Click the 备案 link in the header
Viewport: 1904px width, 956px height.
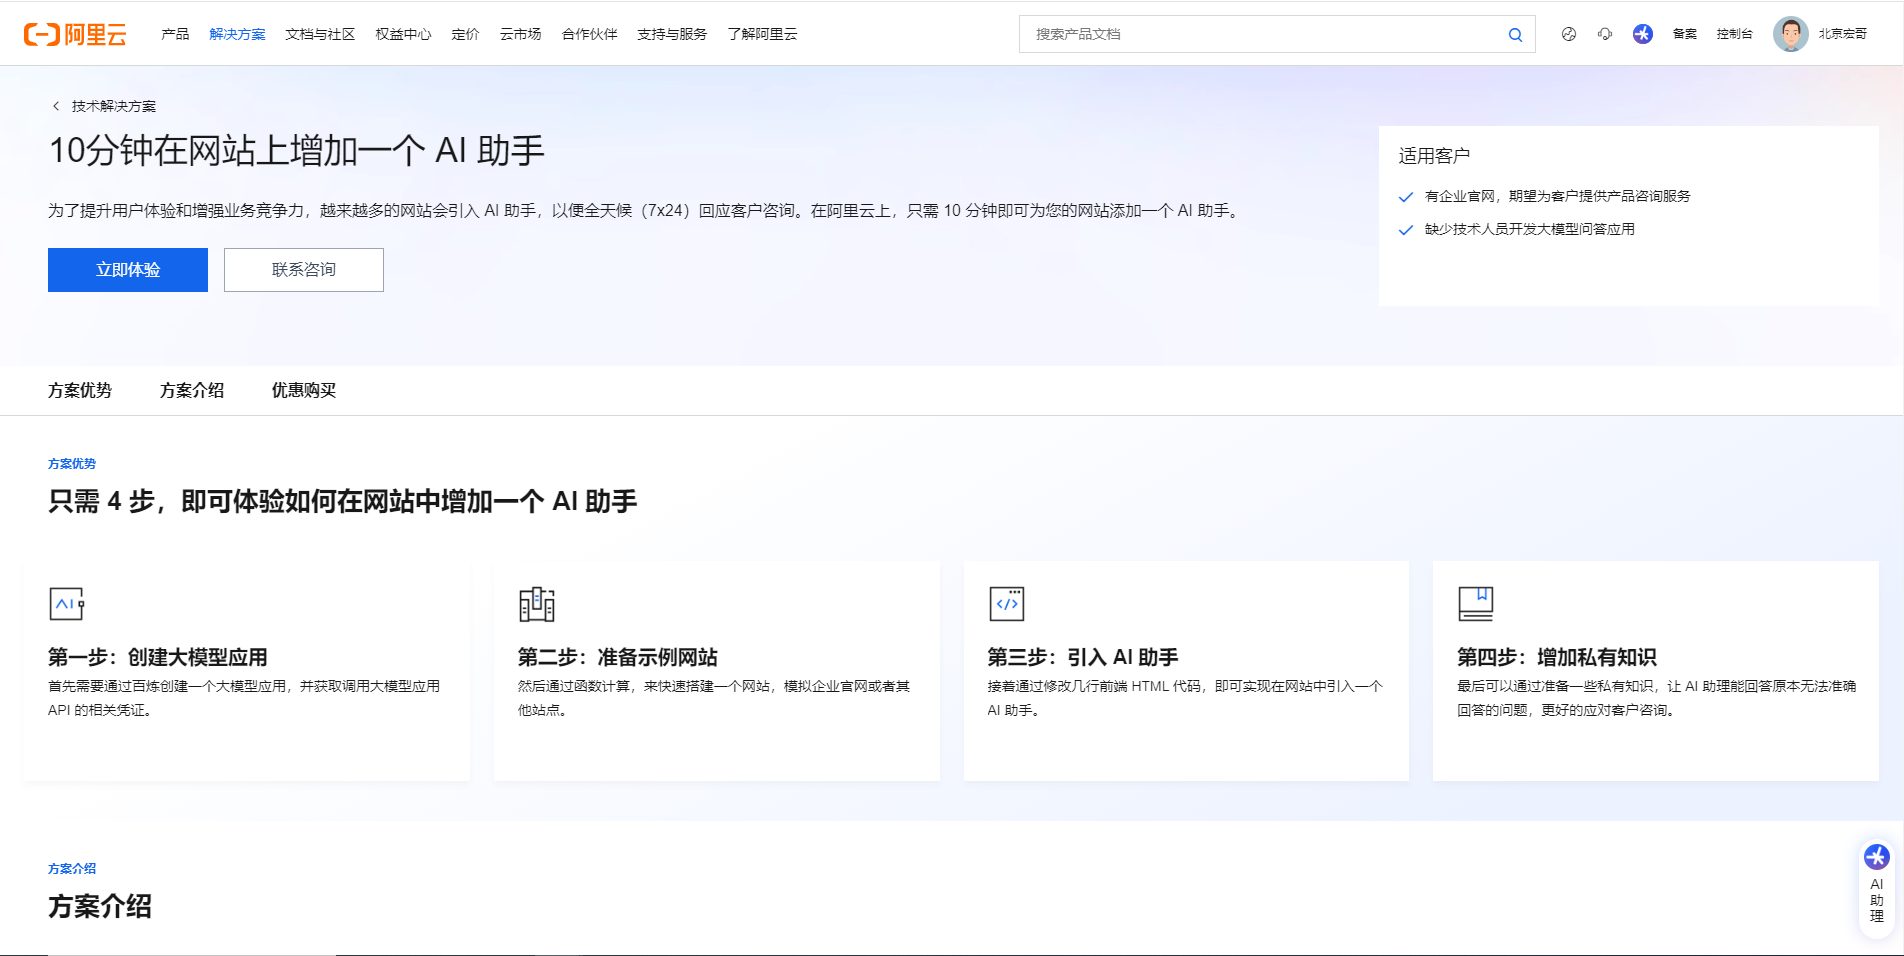pyautogui.click(x=1685, y=34)
